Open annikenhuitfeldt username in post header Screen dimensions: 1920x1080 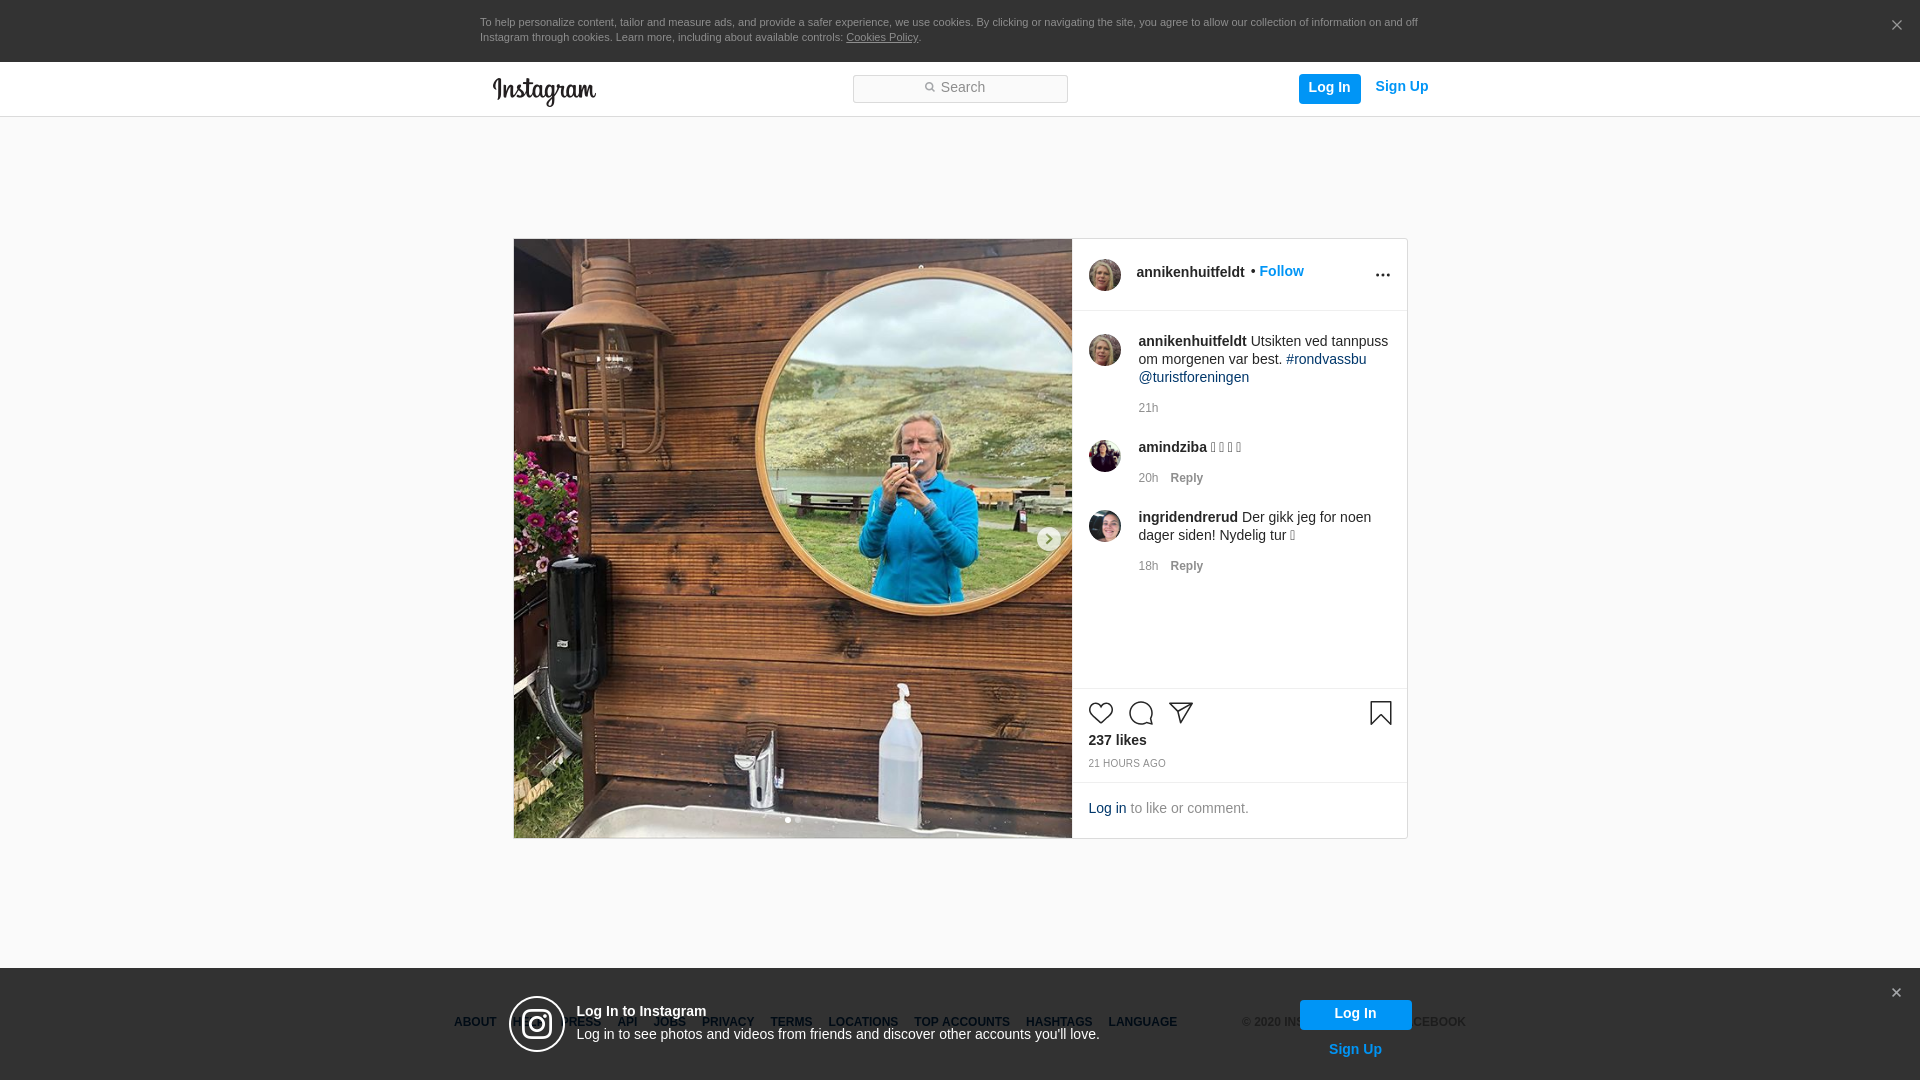coord(1190,272)
